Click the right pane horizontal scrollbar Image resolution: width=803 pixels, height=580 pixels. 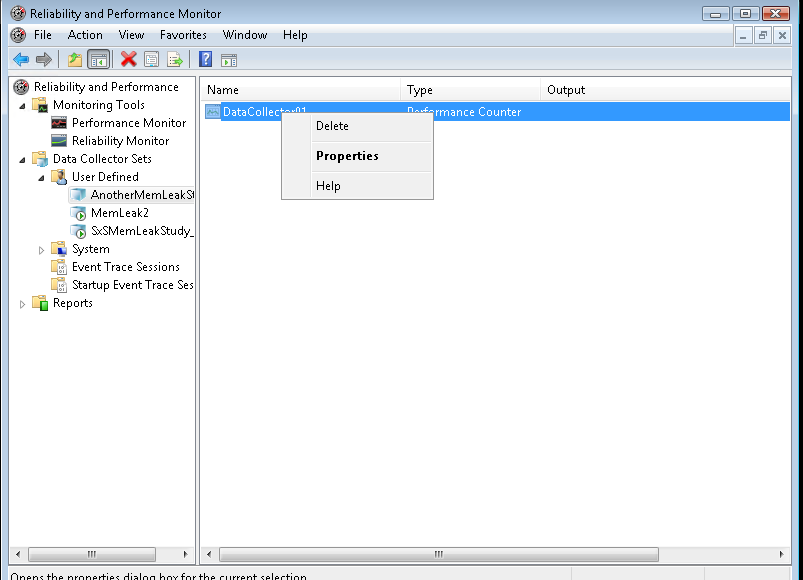click(x=438, y=554)
